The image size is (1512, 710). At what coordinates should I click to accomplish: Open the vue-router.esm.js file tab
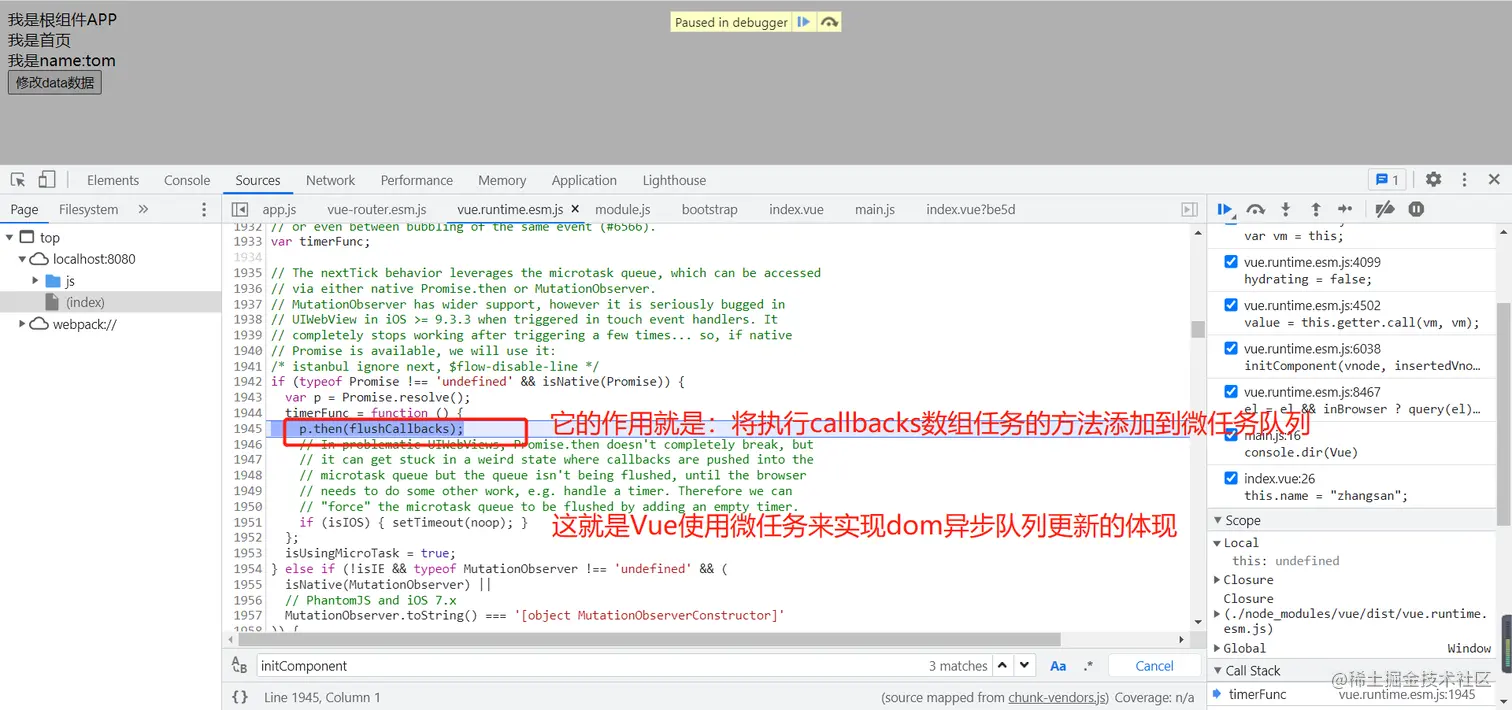click(377, 209)
